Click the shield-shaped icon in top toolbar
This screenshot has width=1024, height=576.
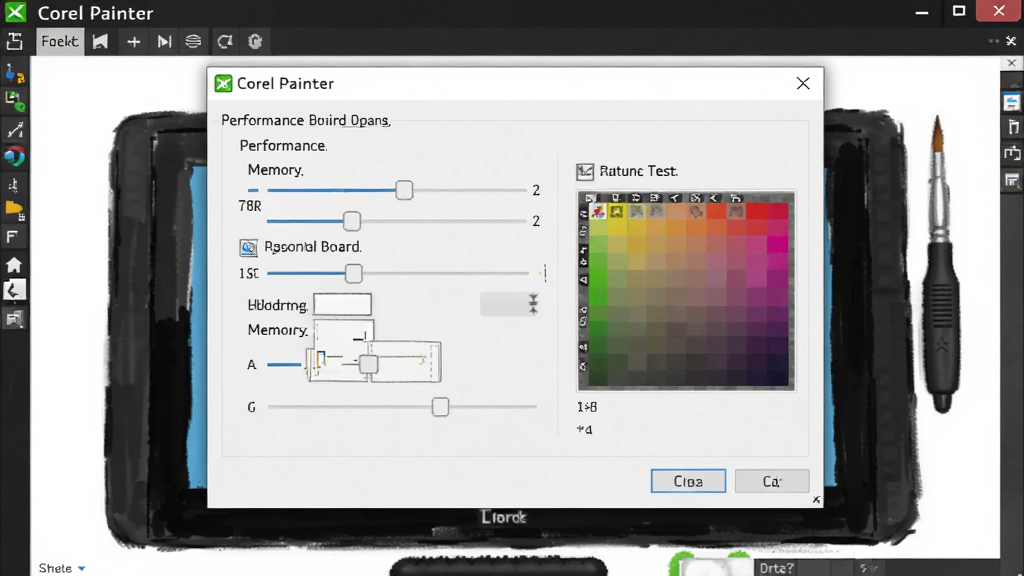point(255,42)
